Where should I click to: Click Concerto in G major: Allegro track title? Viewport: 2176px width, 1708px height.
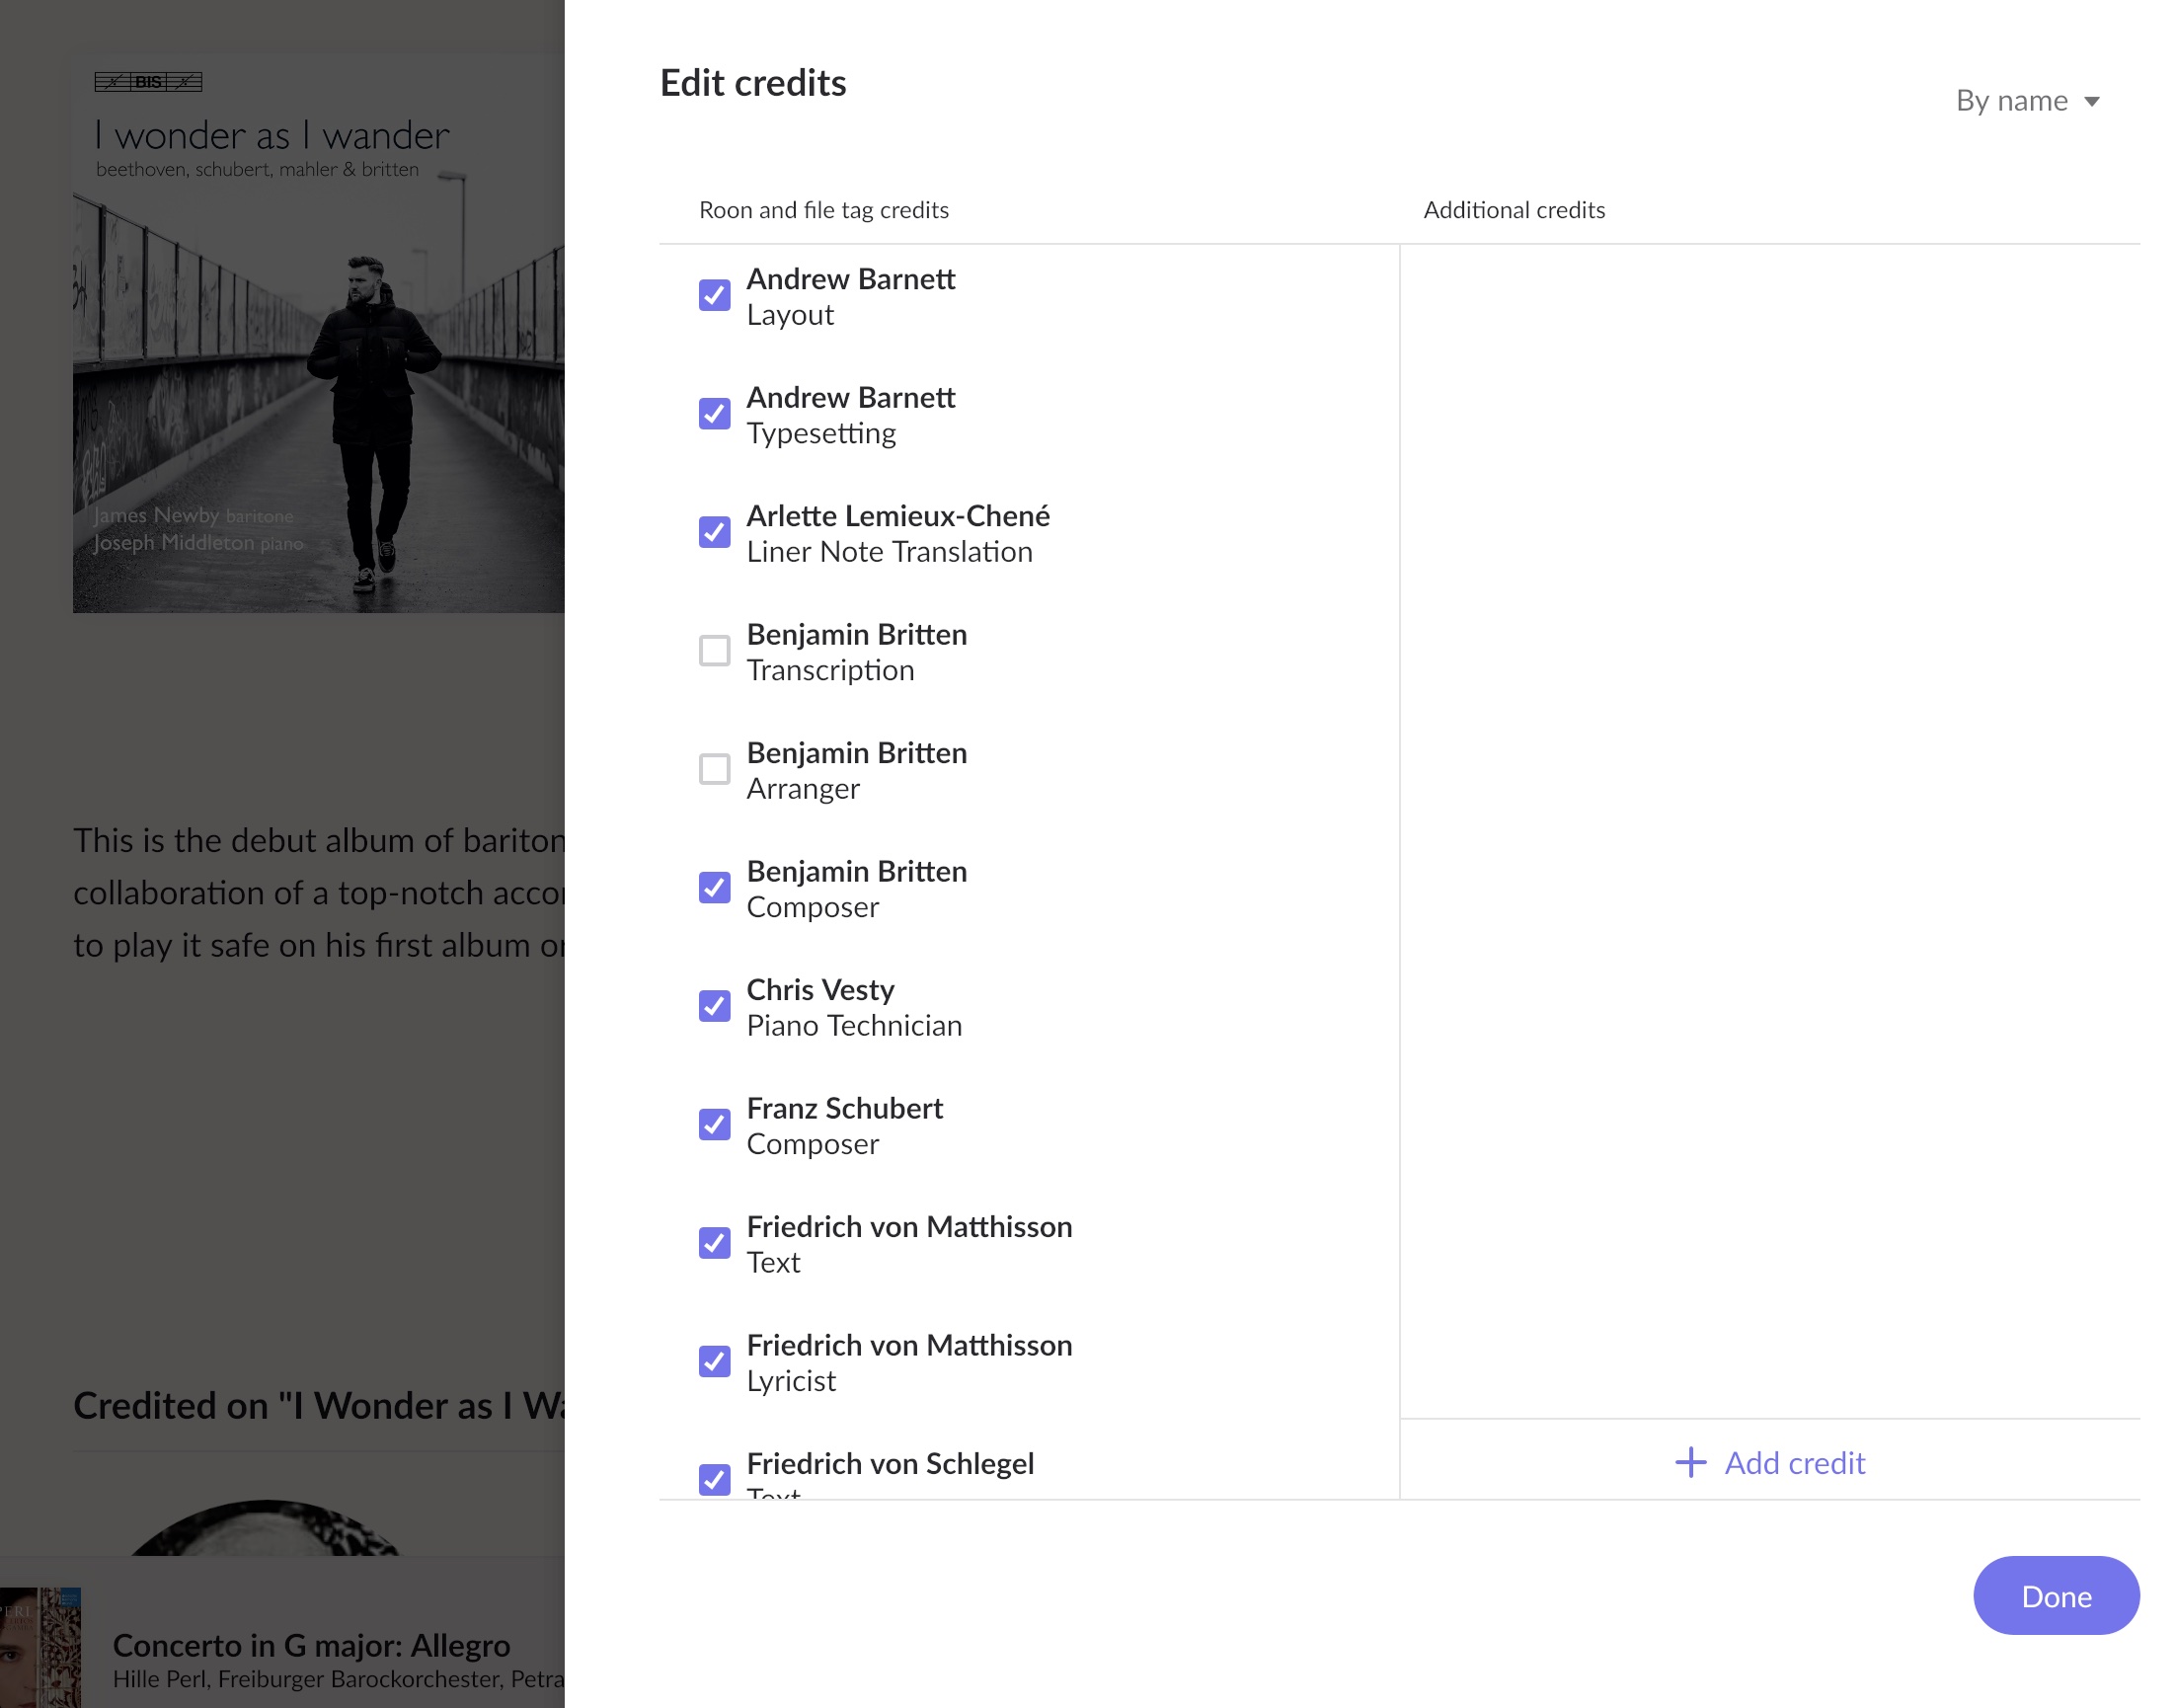point(311,1645)
